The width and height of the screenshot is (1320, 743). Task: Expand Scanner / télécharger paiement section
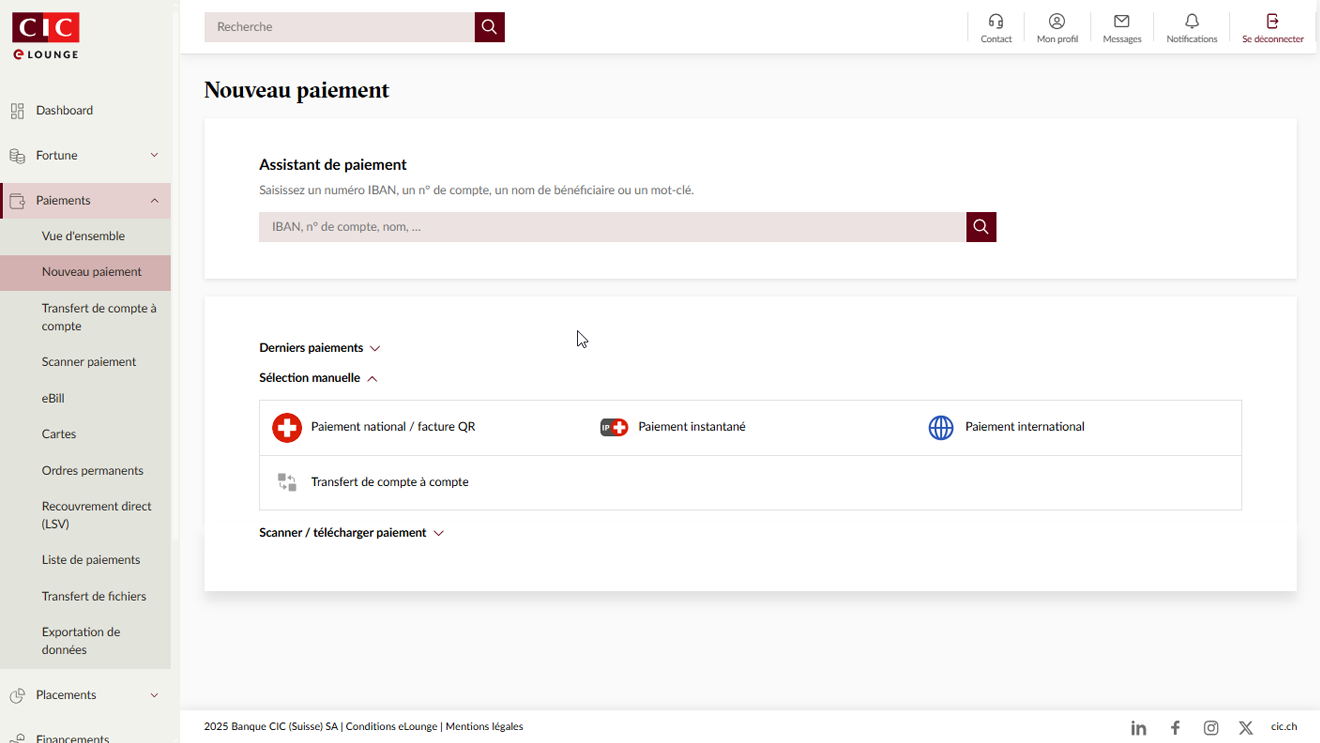tap(350, 533)
